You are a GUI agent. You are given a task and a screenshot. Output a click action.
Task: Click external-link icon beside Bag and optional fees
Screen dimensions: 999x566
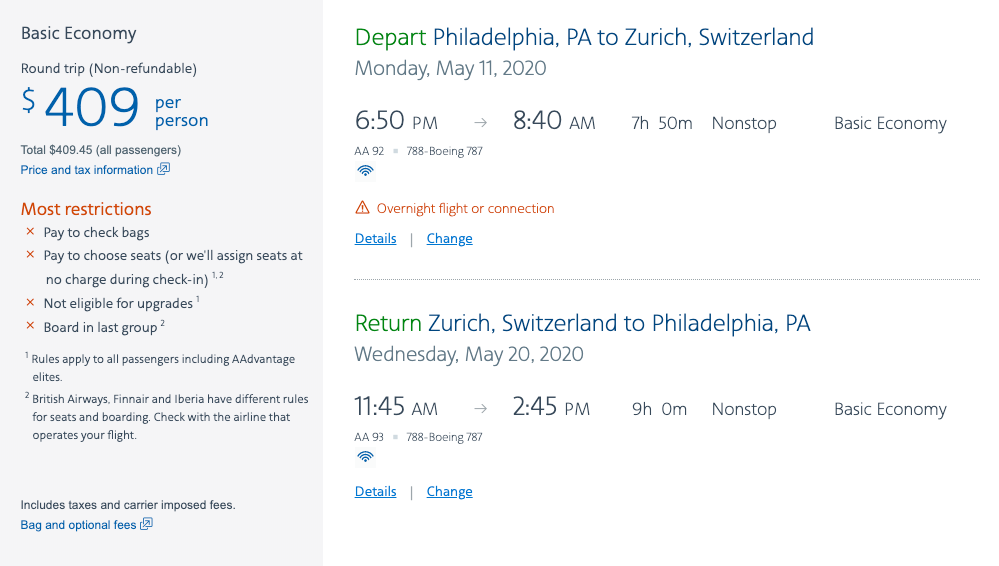(147, 524)
